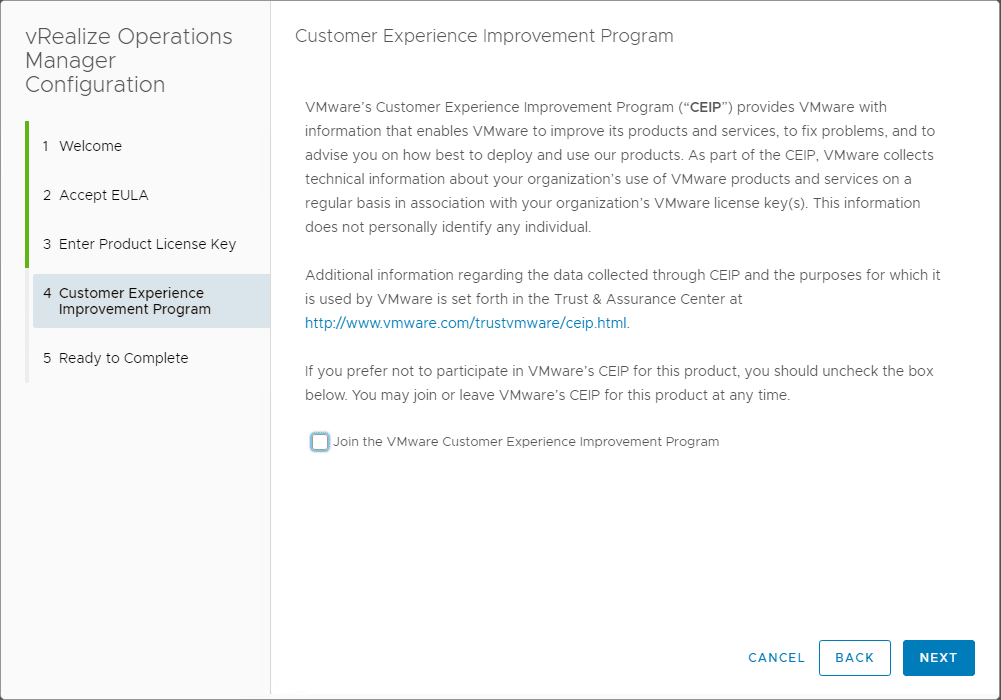Click the step number 3 in sidebar

47,244
